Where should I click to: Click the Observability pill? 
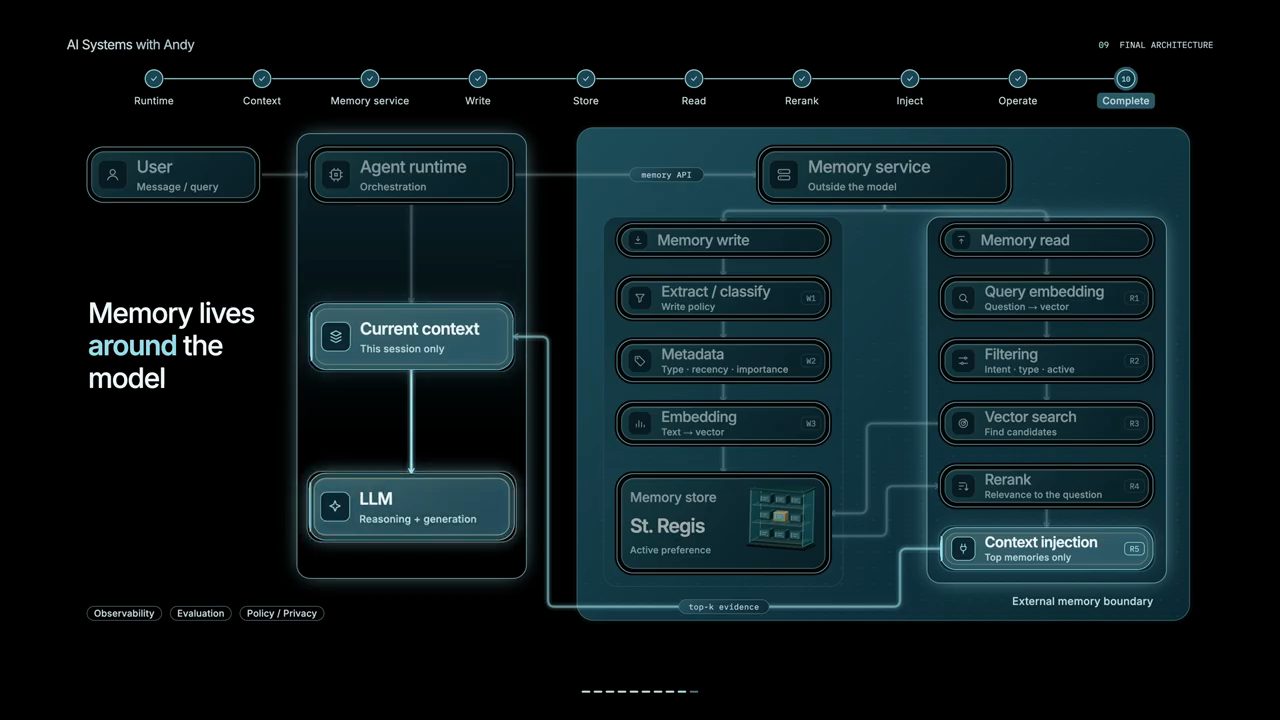point(124,613)
